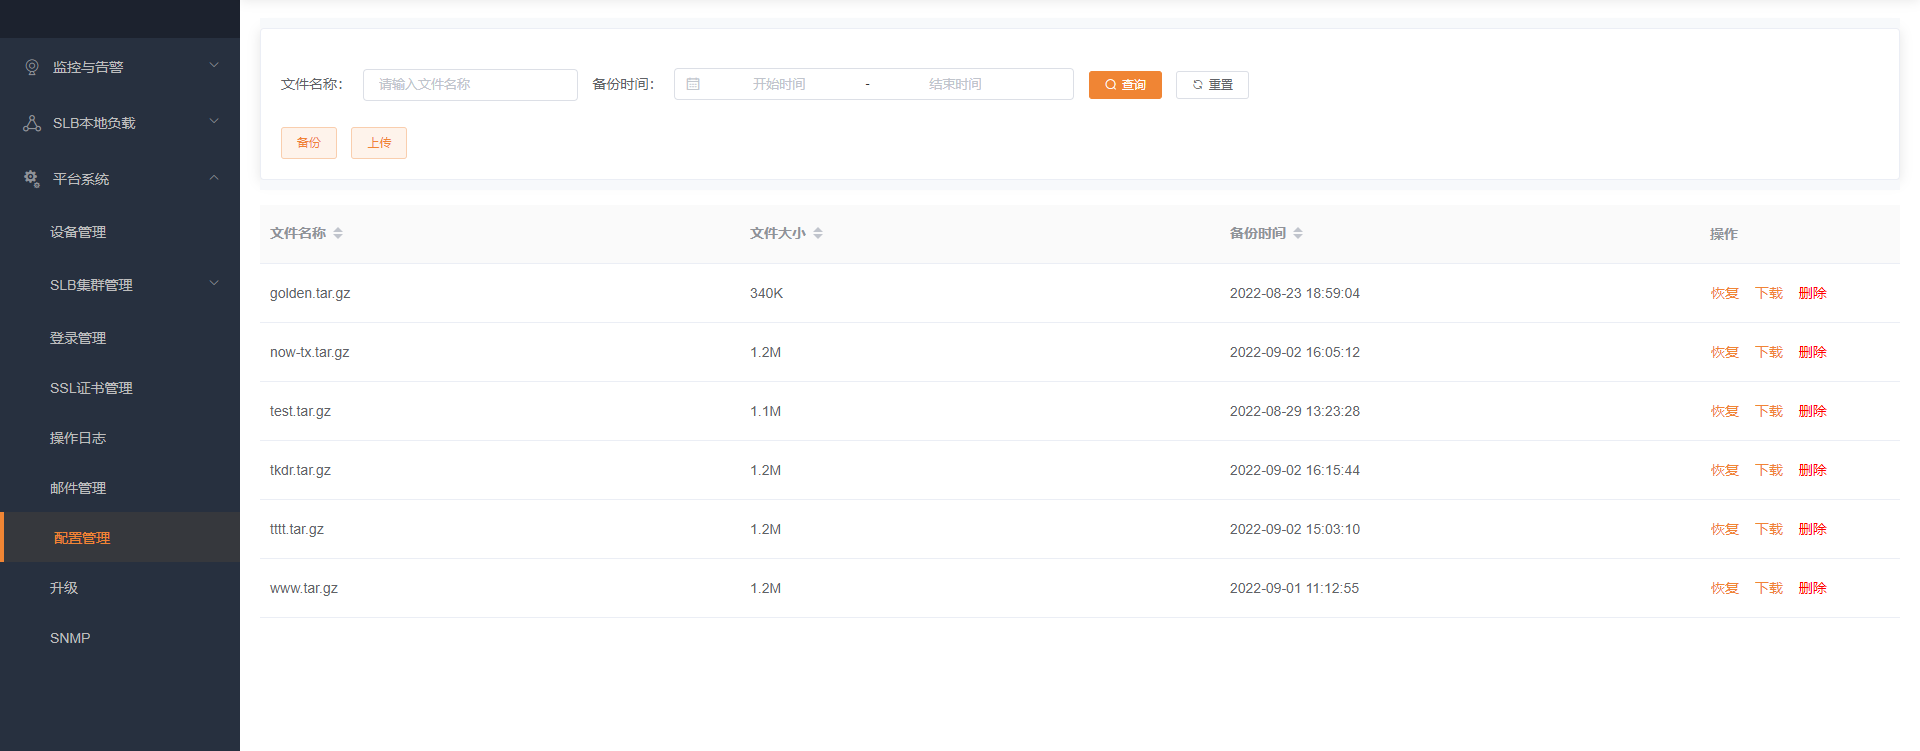This screenshot has width=1920, height=751.
Task: Expand SLB集群管理 submenu chevron
Action: (214, 284)
